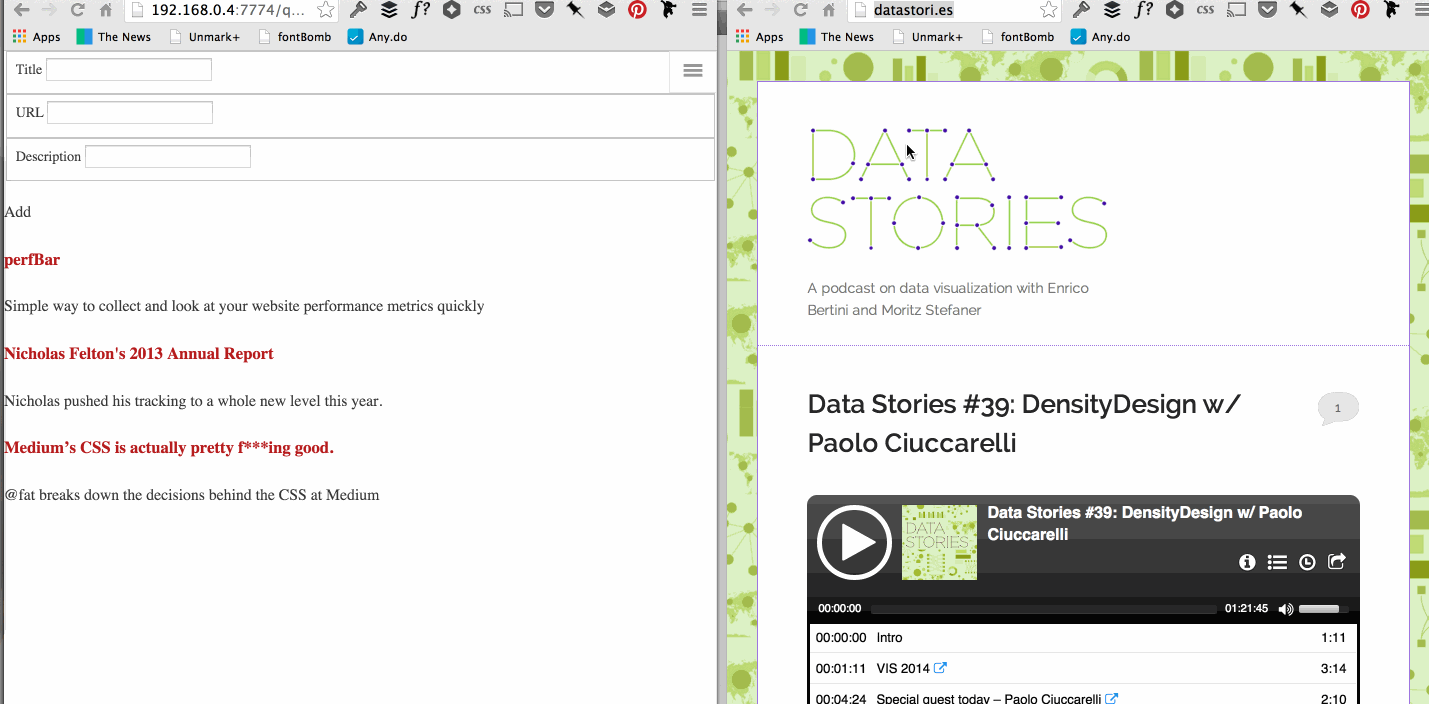Mute the podcast player volume

[1285, 609]
